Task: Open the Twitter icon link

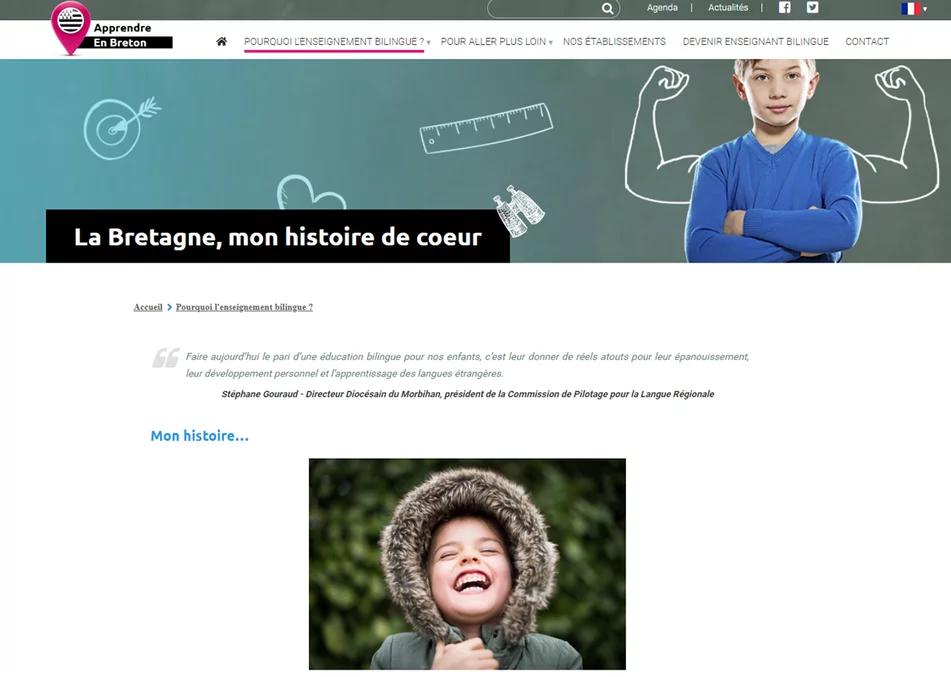Action: [812, 8]
